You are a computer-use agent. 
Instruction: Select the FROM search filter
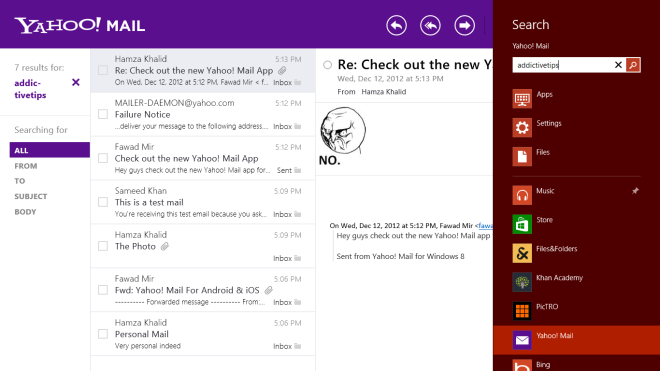click(x=26, y=166)
